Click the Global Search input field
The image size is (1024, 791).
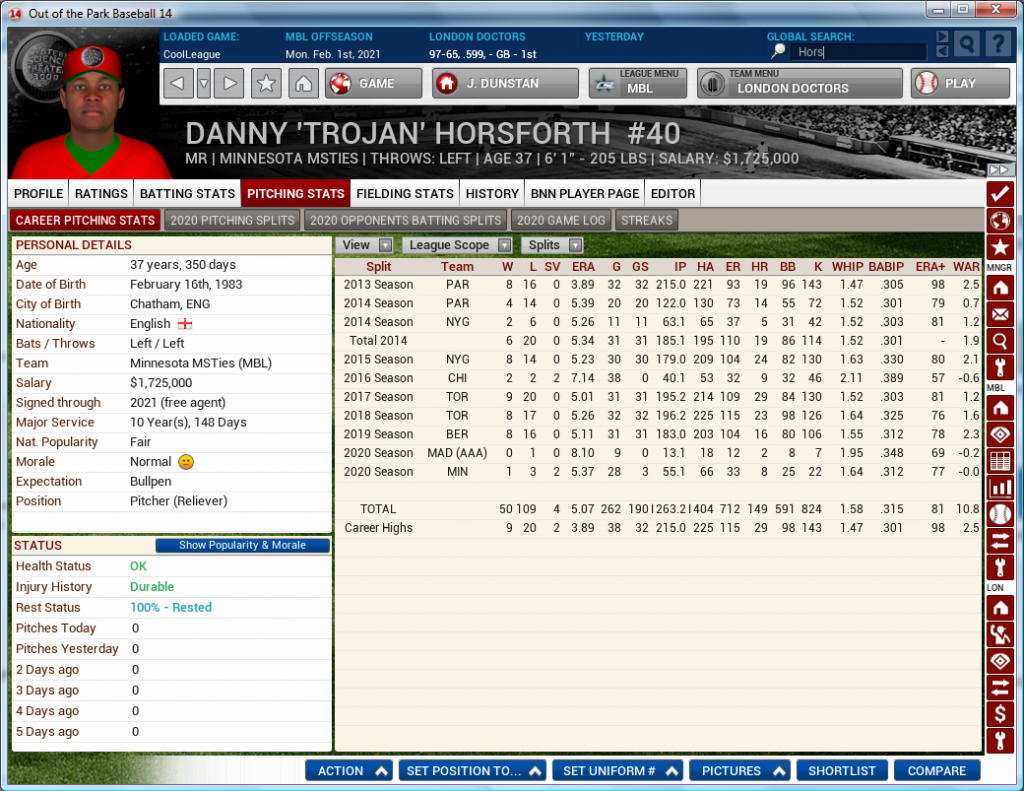pos(858,52)
